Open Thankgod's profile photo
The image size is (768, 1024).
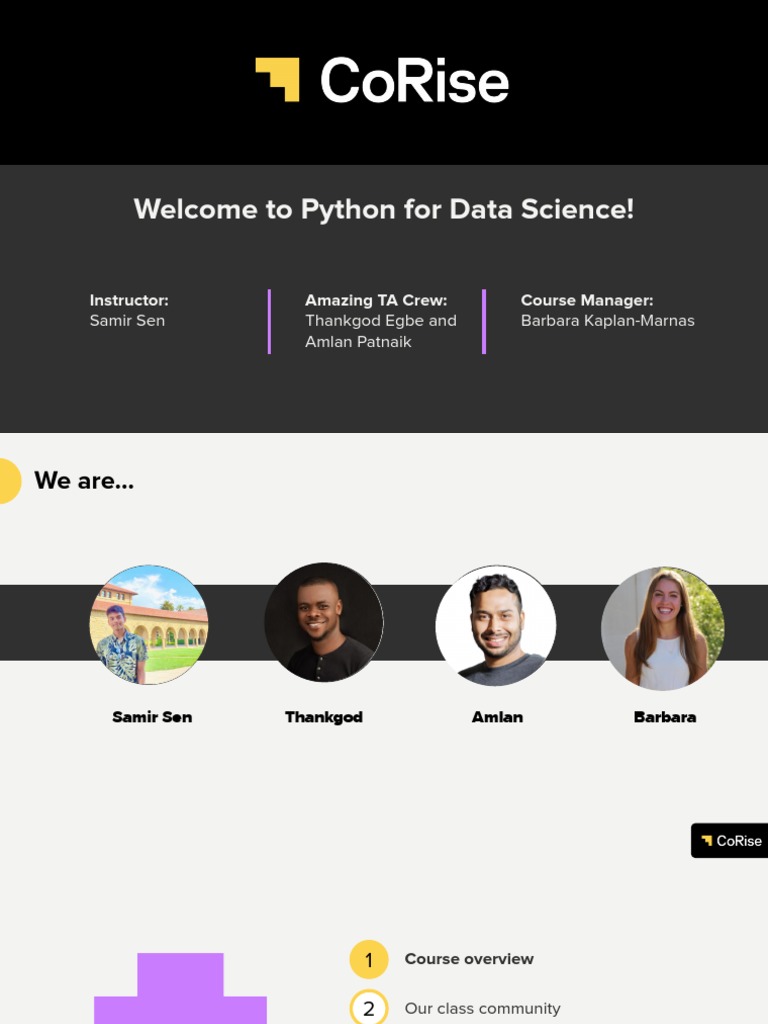[x=323, y=623]
